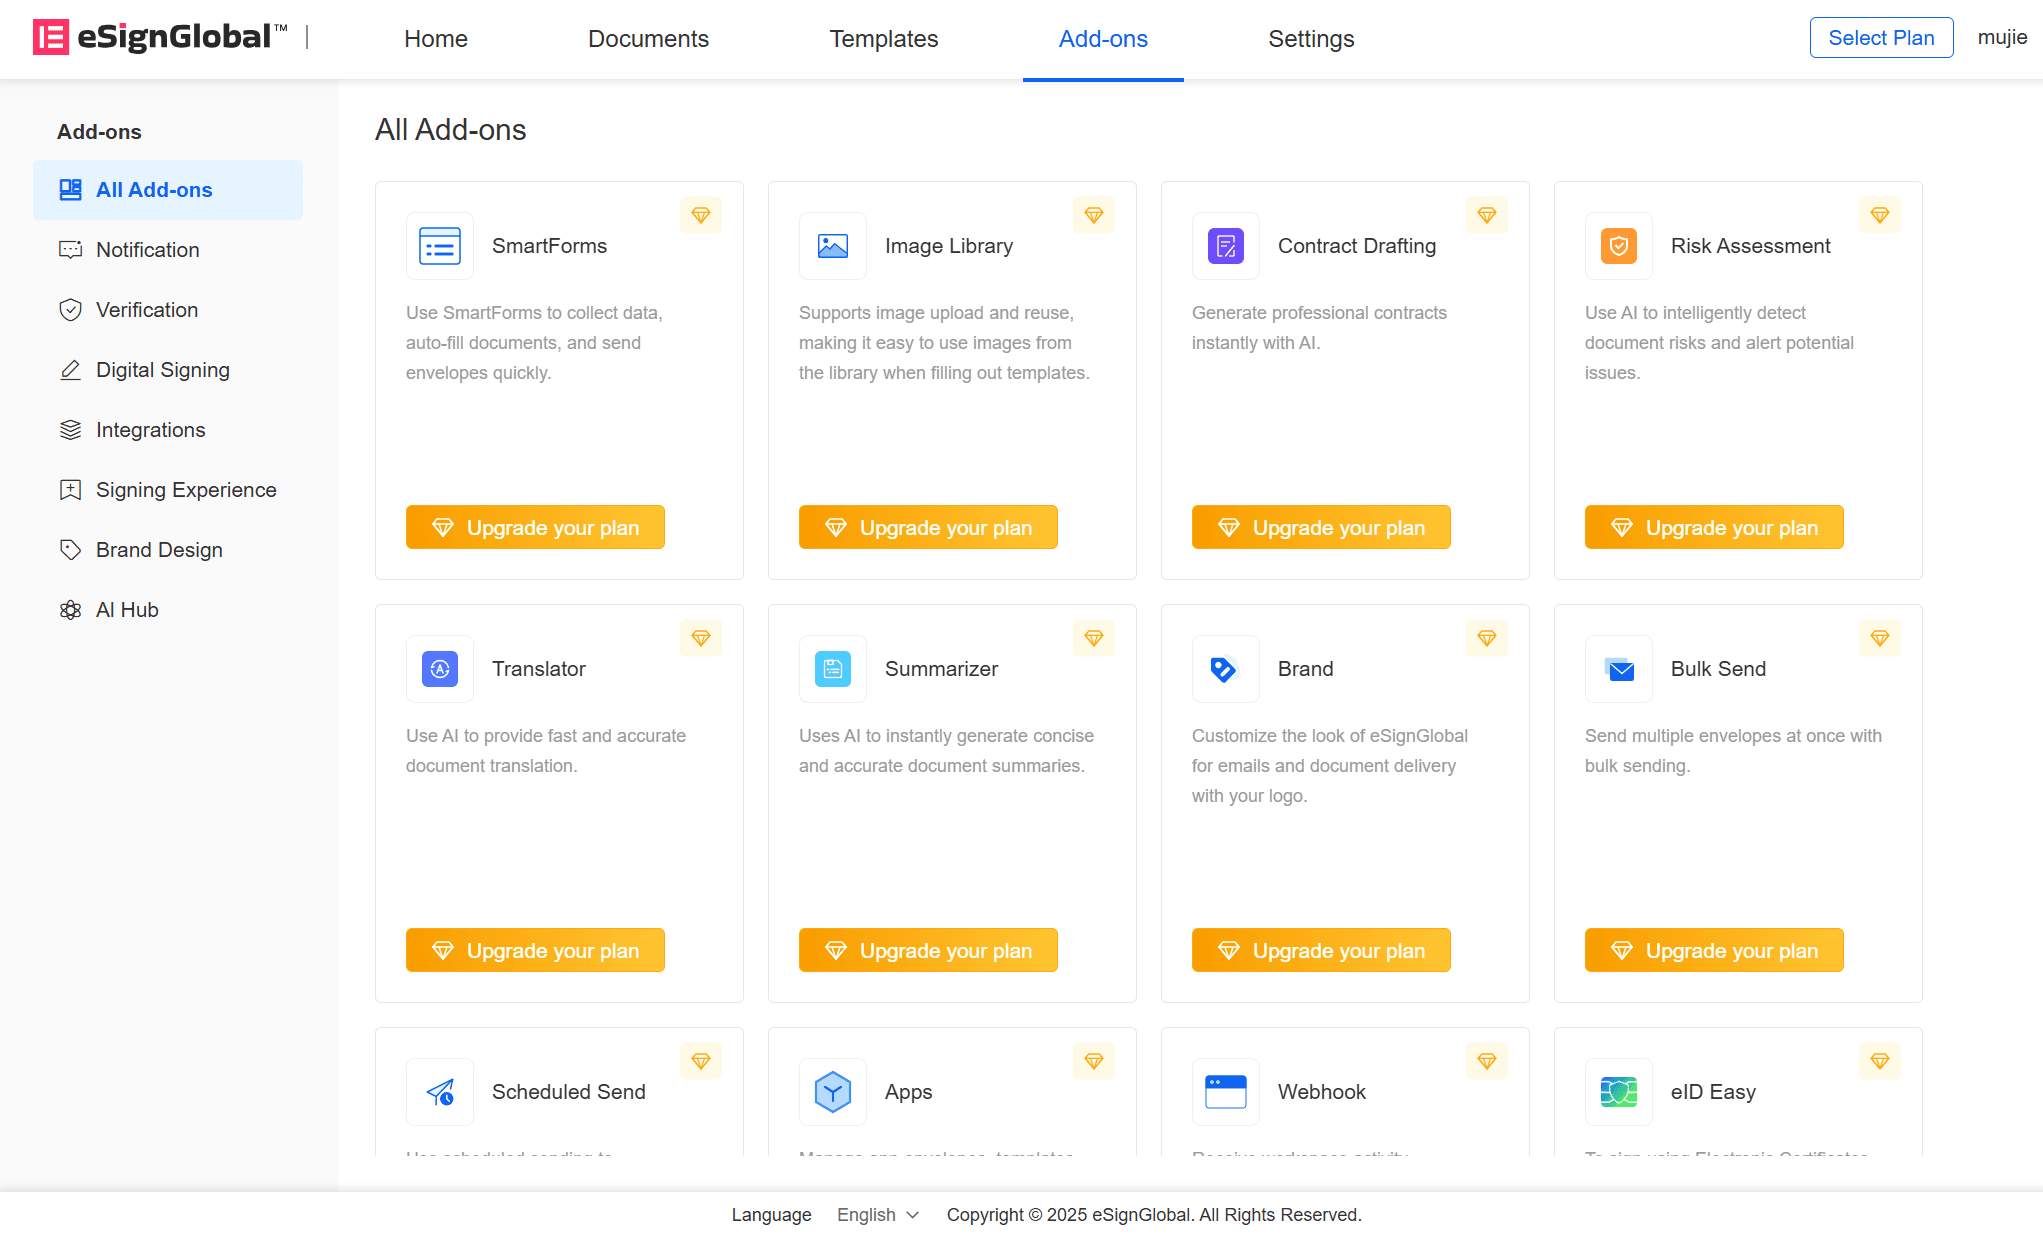This screenshot has height=1238, width=2043.
Task: Click the Integrations layers icon
Action: [x=70, y=430]
